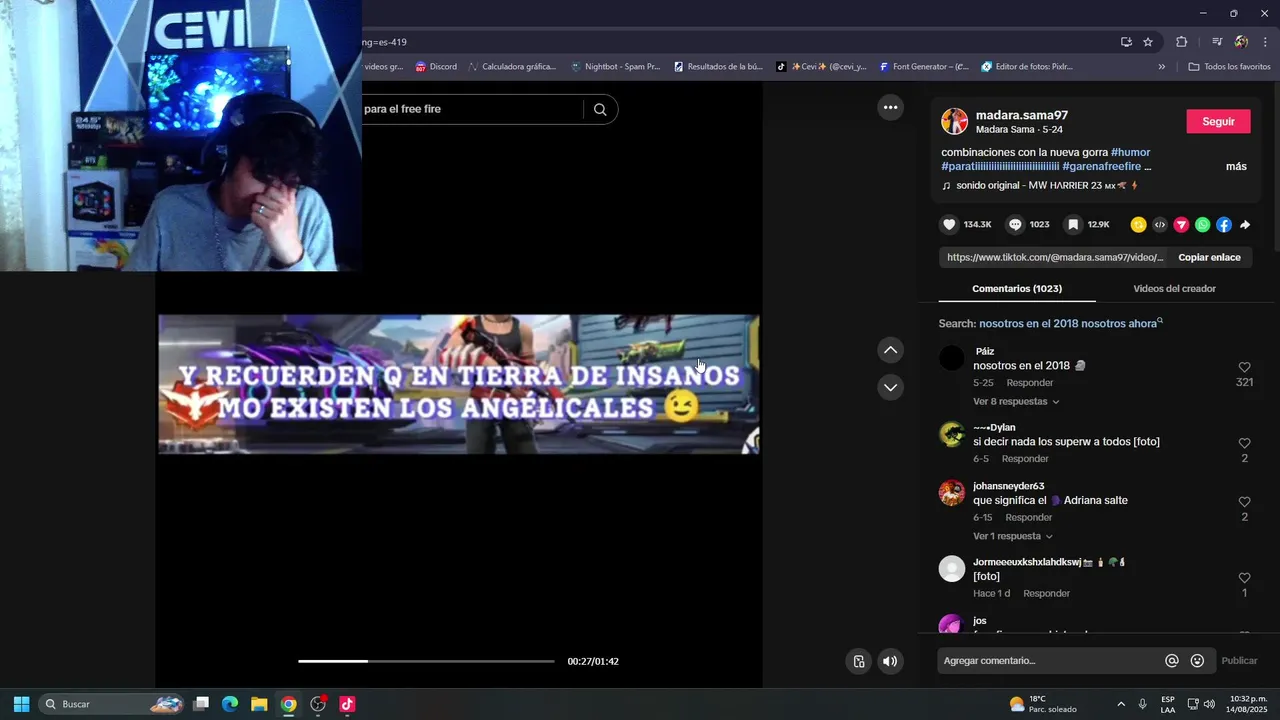Search "nosotros en el 2018 nosotros ahora"

[x=1068, y=324]
